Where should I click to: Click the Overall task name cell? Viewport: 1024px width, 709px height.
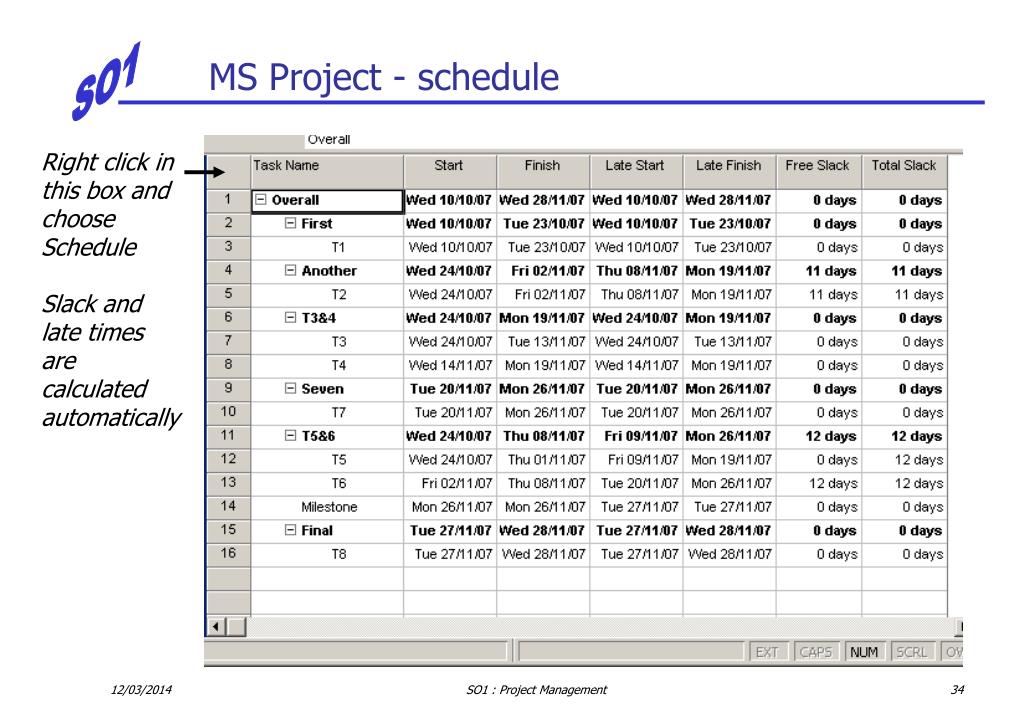click(x=327, y=200)
